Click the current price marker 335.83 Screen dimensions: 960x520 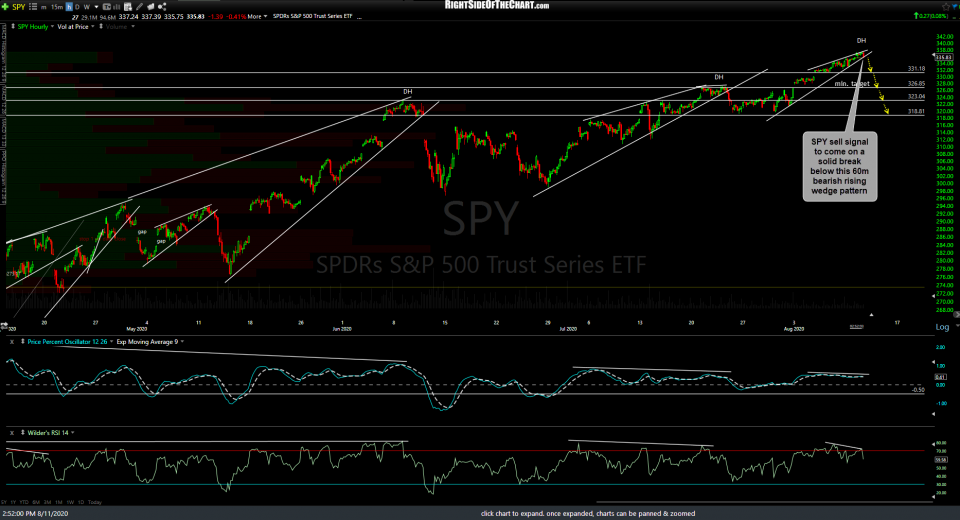[x=945, y=57]
